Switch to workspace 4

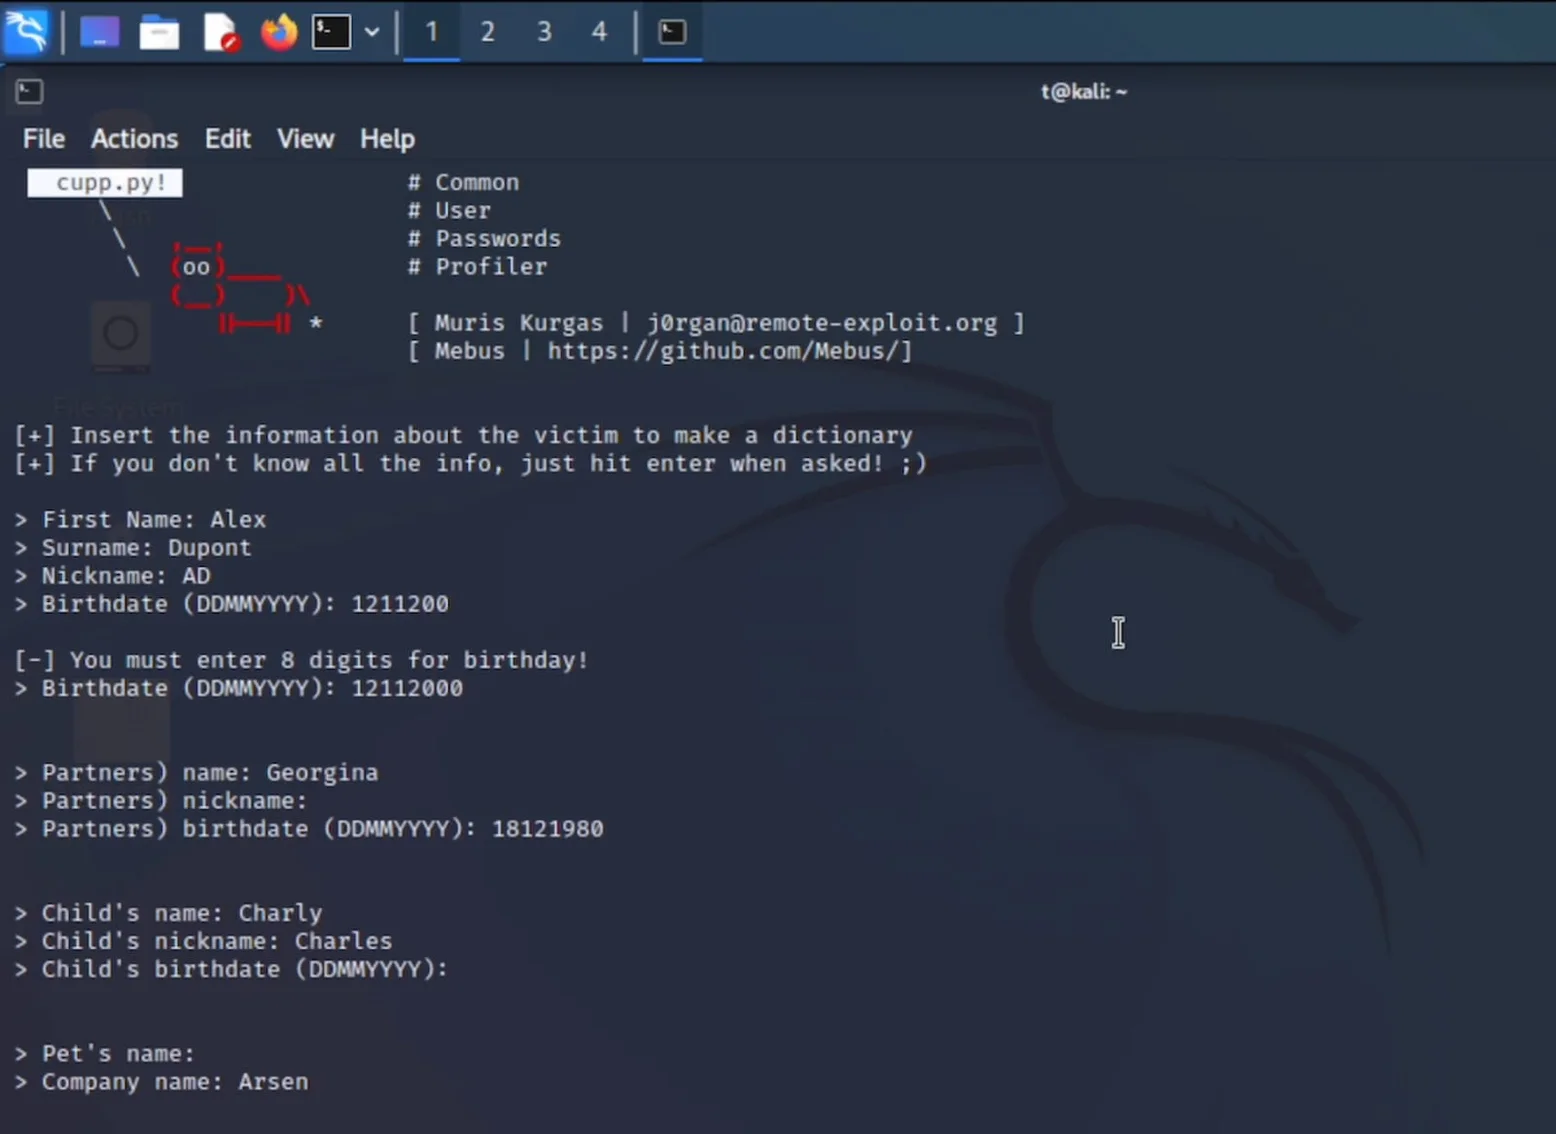(599, 32)
